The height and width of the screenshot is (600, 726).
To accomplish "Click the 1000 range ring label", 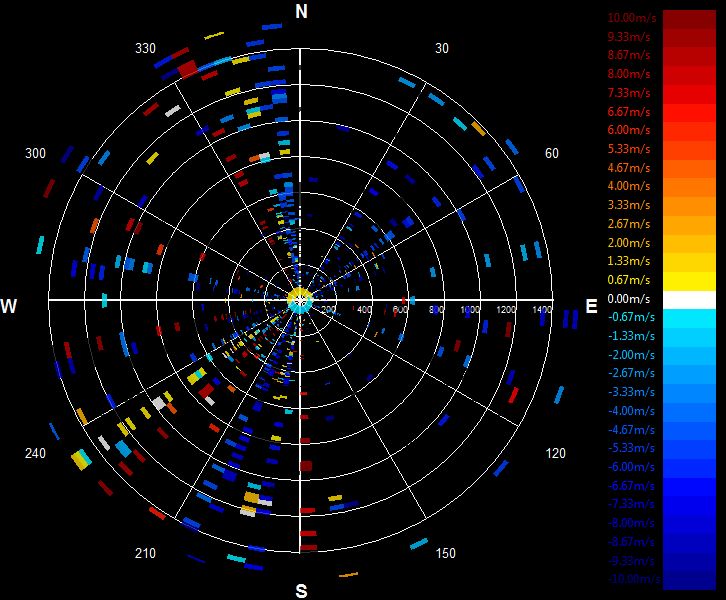I will (470, 309).
